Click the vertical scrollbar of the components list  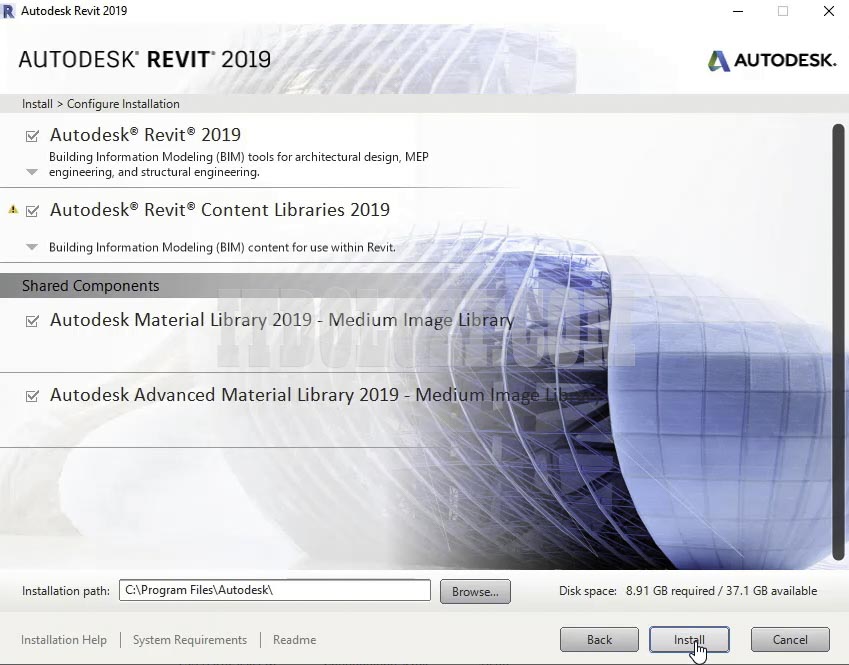click(838, 340)
